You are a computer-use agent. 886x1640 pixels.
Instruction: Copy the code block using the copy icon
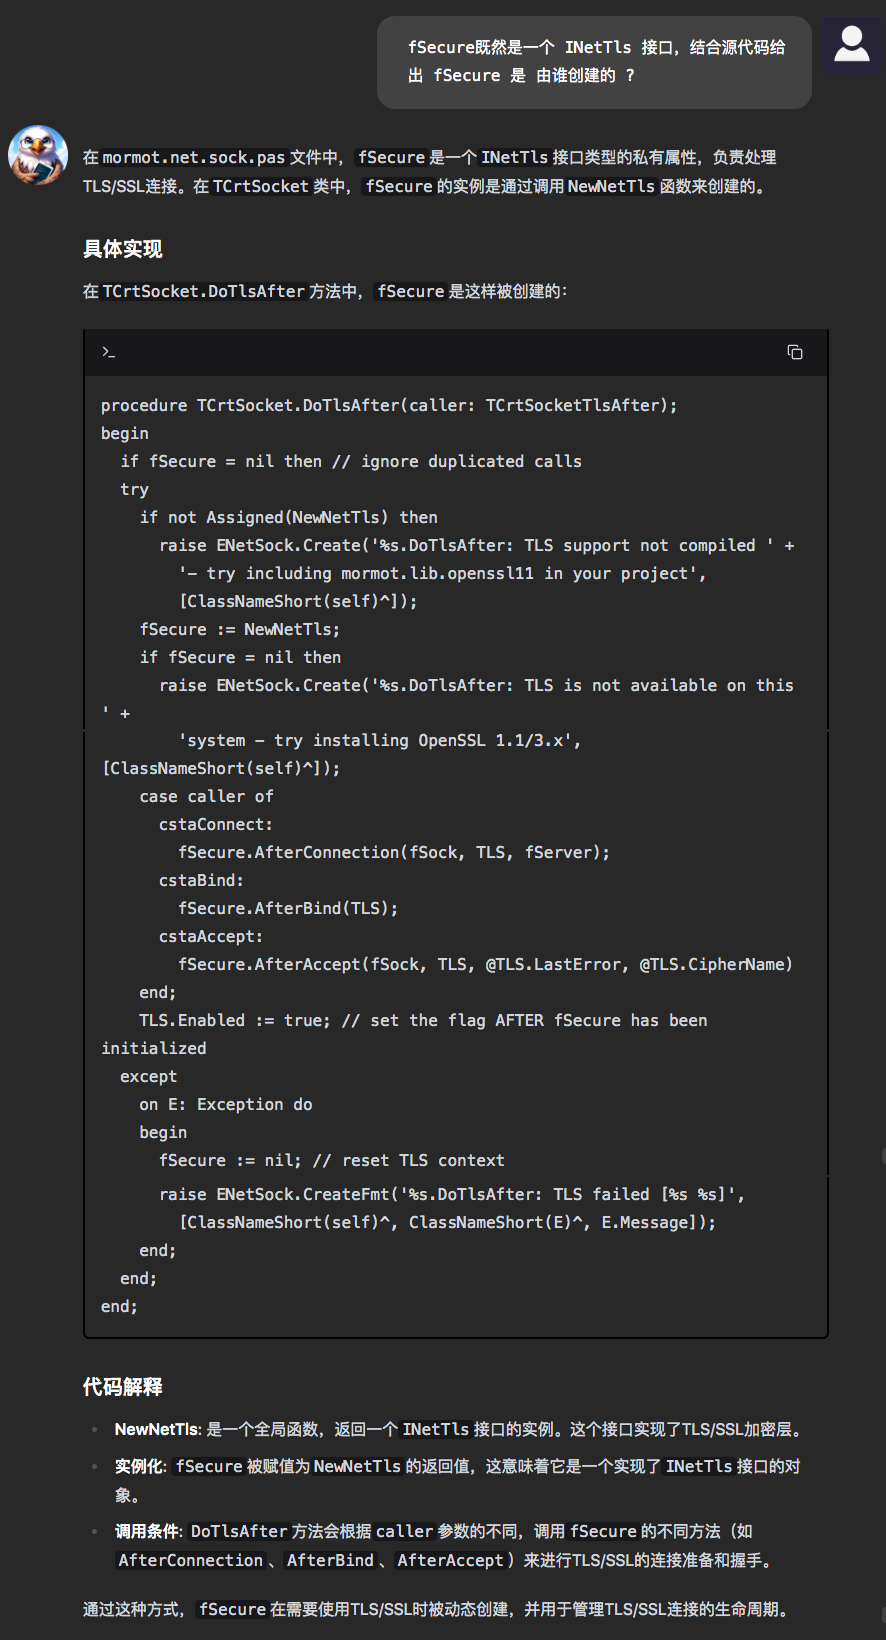click(x=795, y=352)
